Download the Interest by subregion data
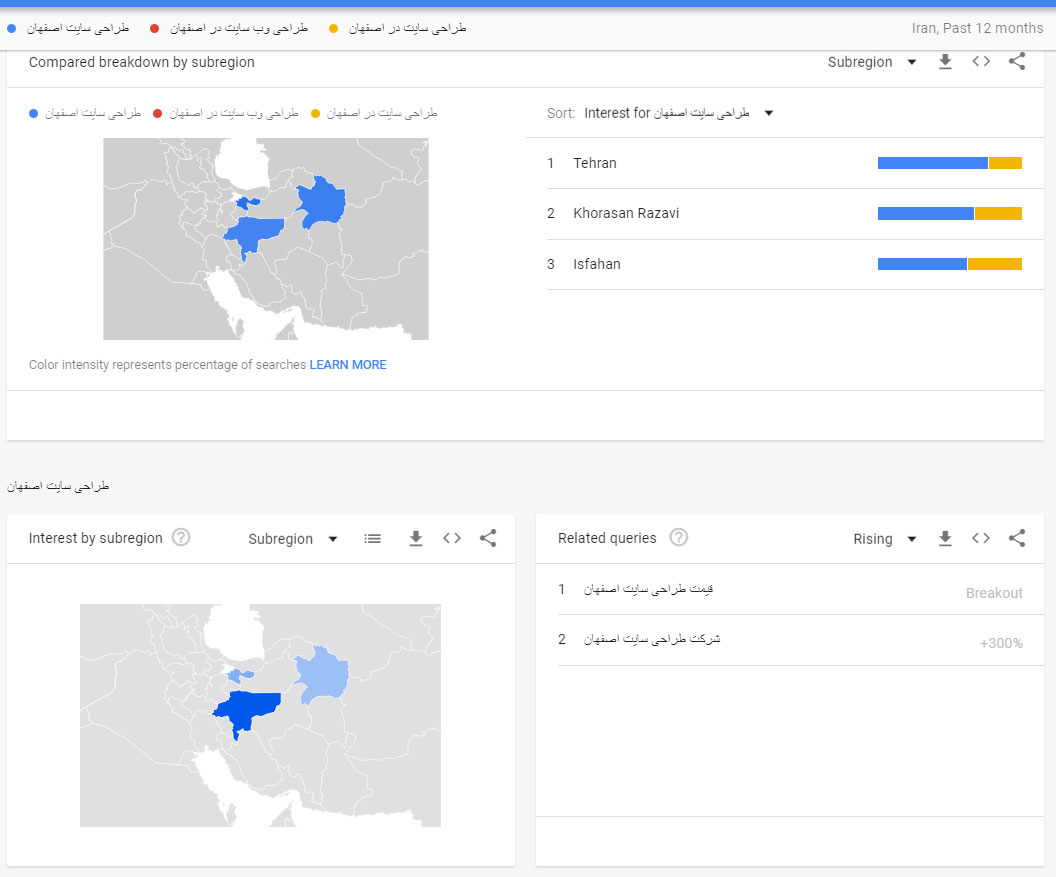Viewport: 1056px width, 877px height. [x=416, y=538]
